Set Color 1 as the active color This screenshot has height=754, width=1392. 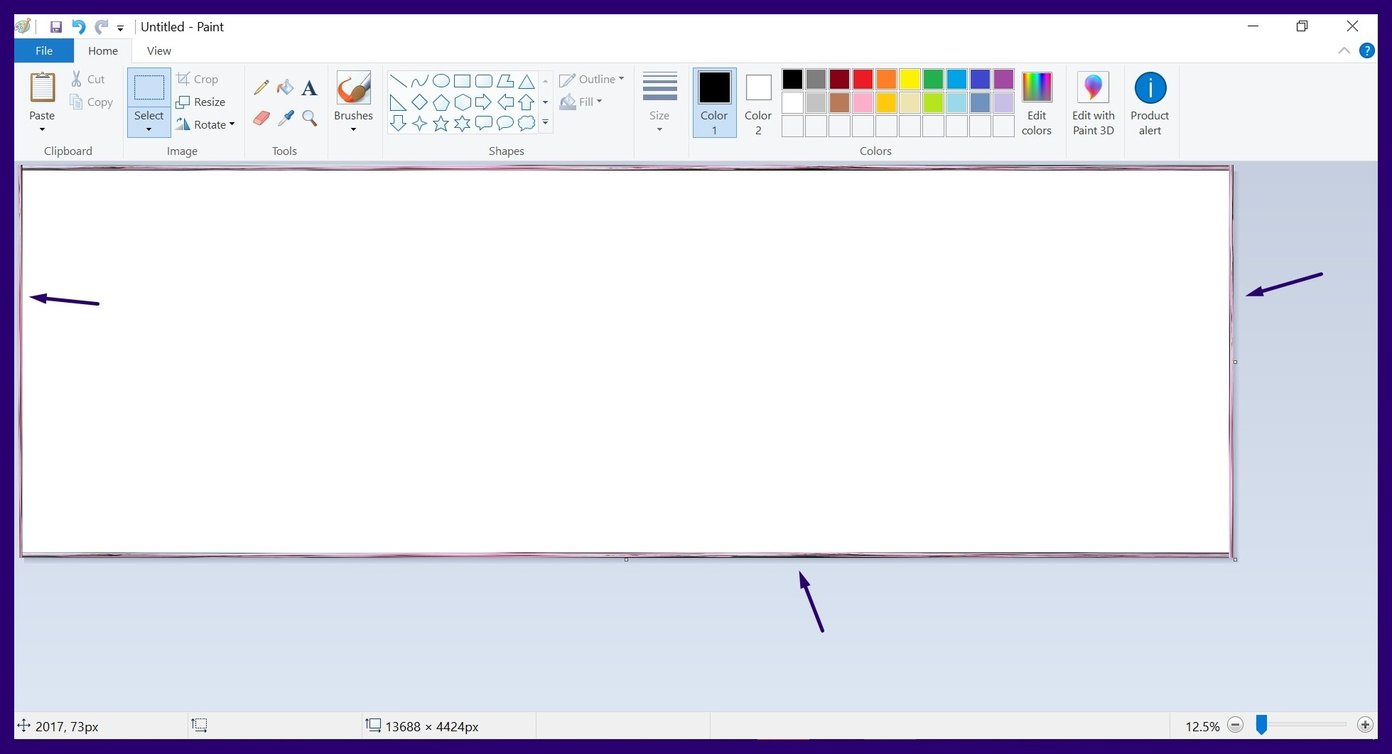click(714, 100)
